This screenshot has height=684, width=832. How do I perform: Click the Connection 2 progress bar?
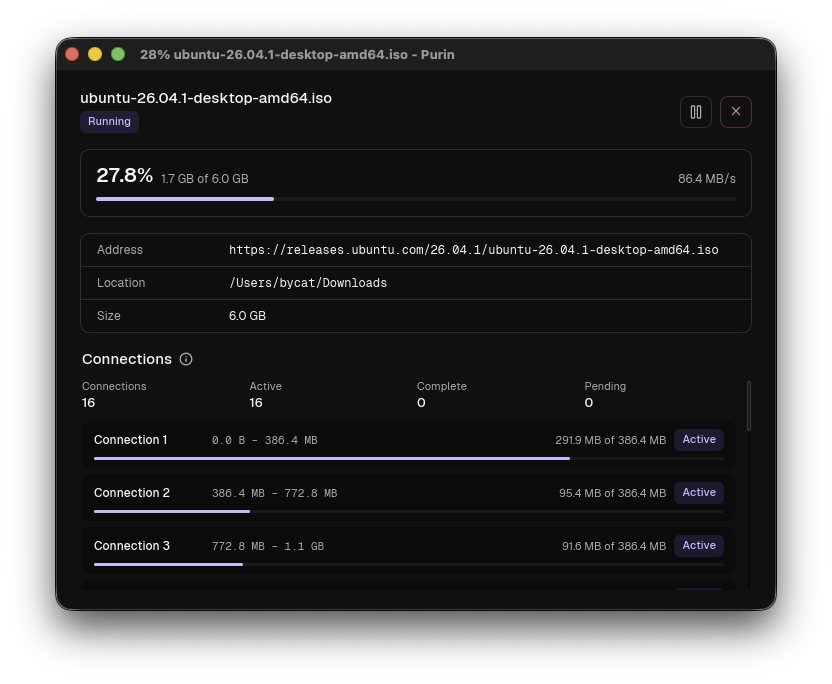(x=409, y=512)
